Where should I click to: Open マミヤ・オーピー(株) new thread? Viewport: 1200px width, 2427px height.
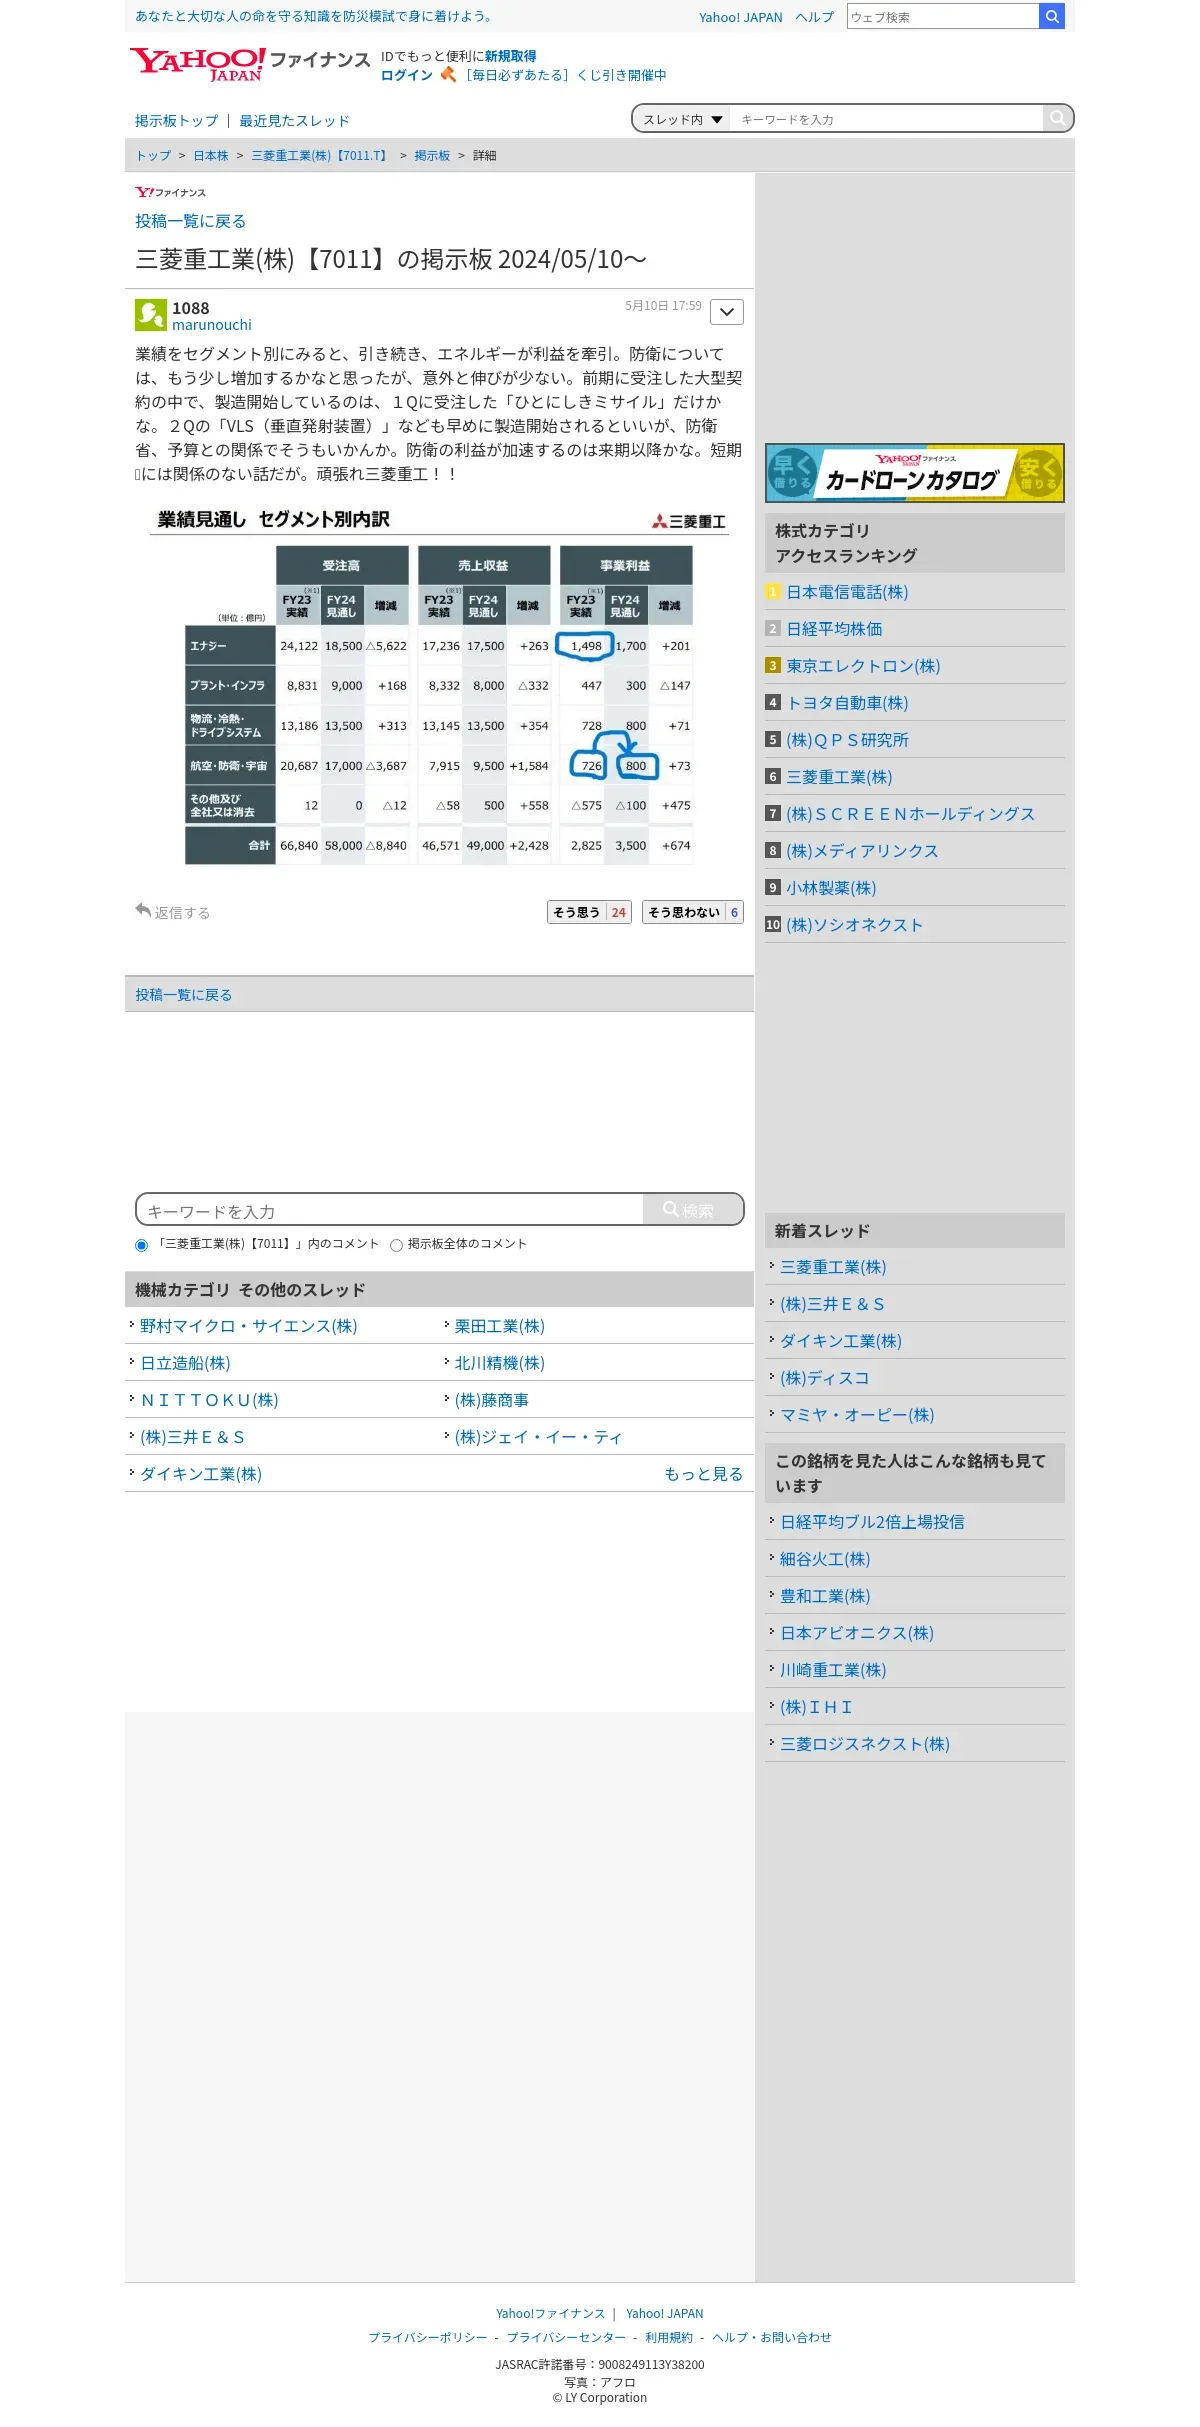pyautogui.click(x=857, y=1415)
